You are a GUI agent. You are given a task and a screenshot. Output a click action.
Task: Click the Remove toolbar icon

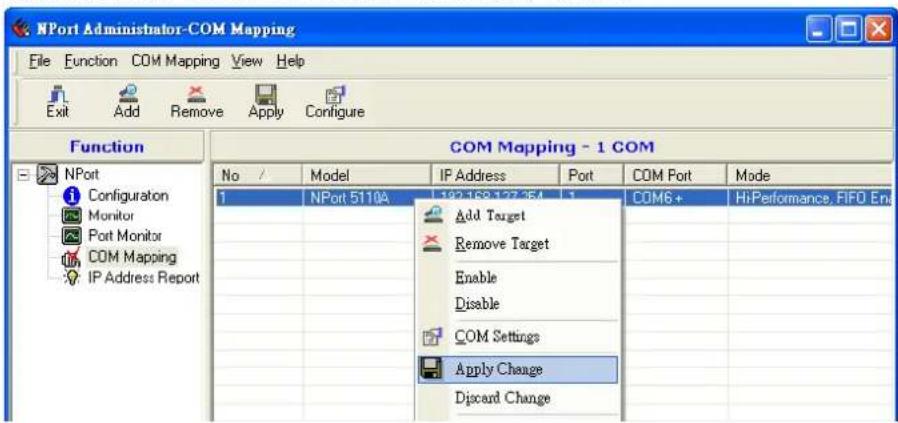point(196,94)
